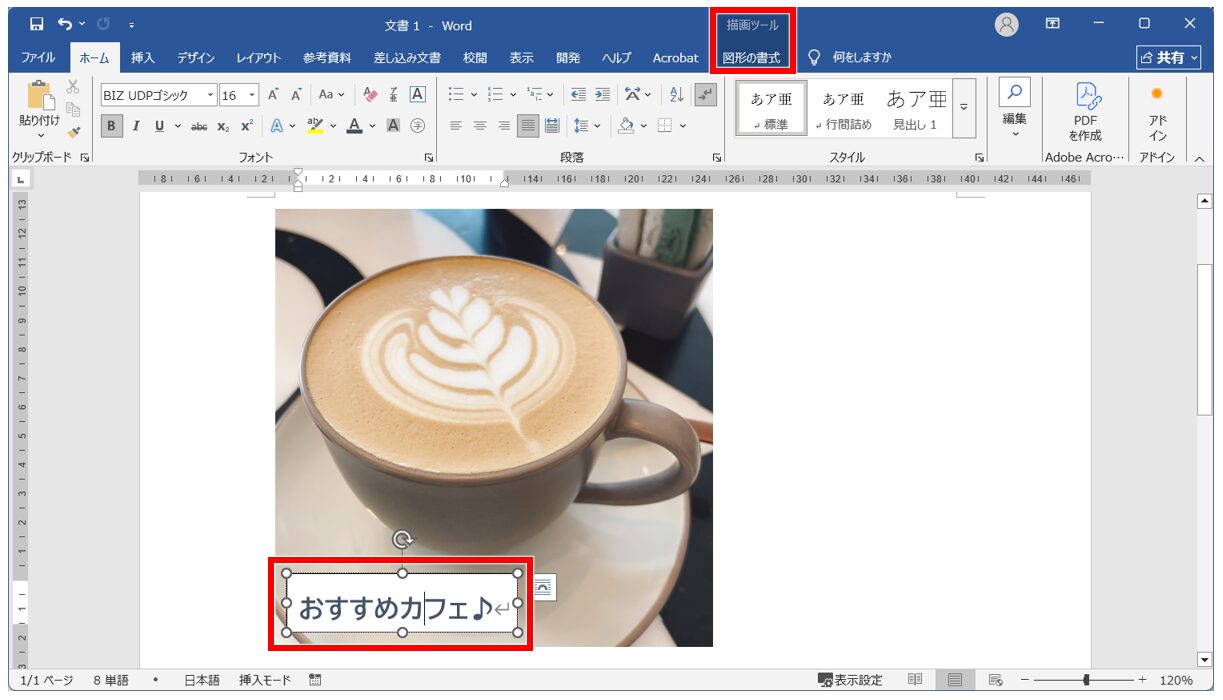Viewport: 1223px width, 700px height.
Task: Click the 貼り付け paste clipboard icon
Action: coord(40,97)
